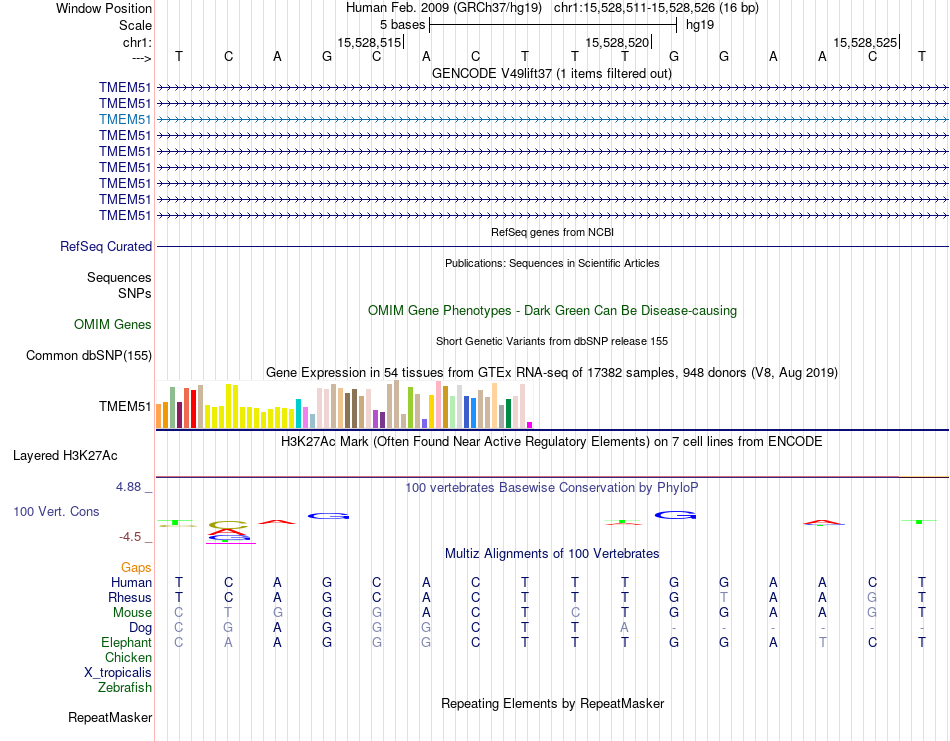The height and width of the screenshot is (741, 950).
Task: Click the Layered H3K27Ac track label
Action: (65, 456)
